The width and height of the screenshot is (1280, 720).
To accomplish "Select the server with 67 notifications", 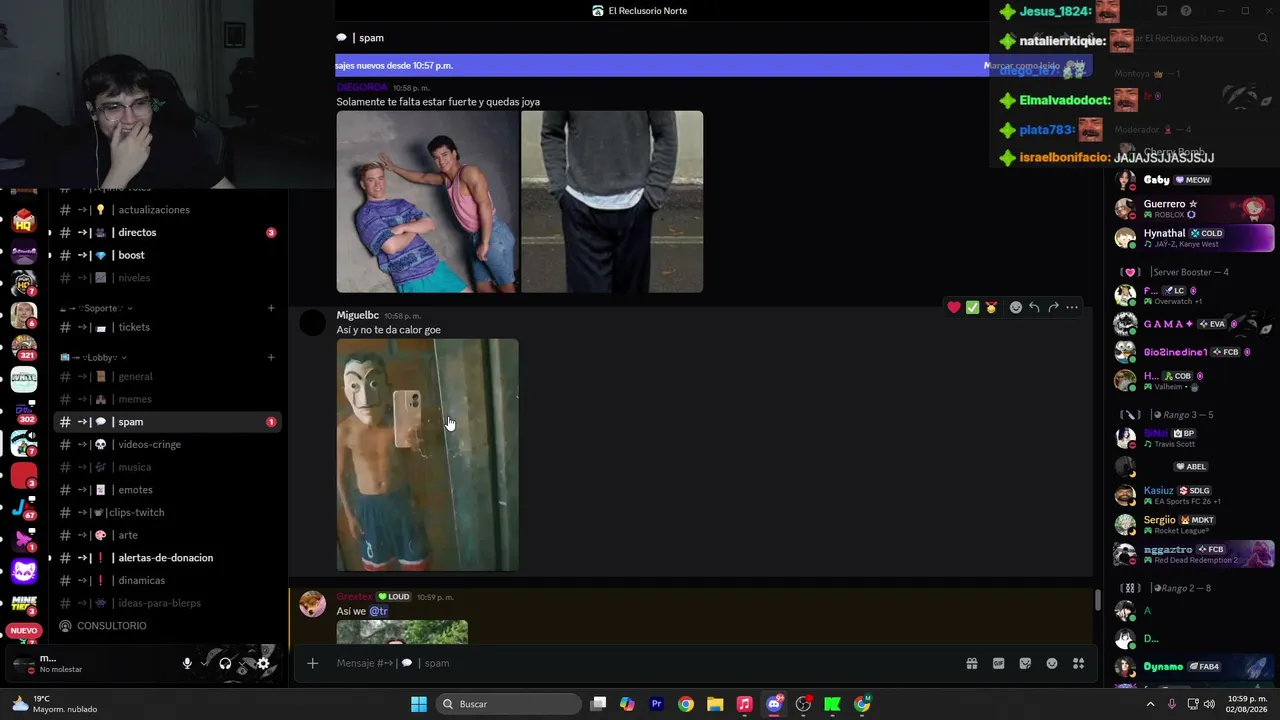I will tap(24, 508).
